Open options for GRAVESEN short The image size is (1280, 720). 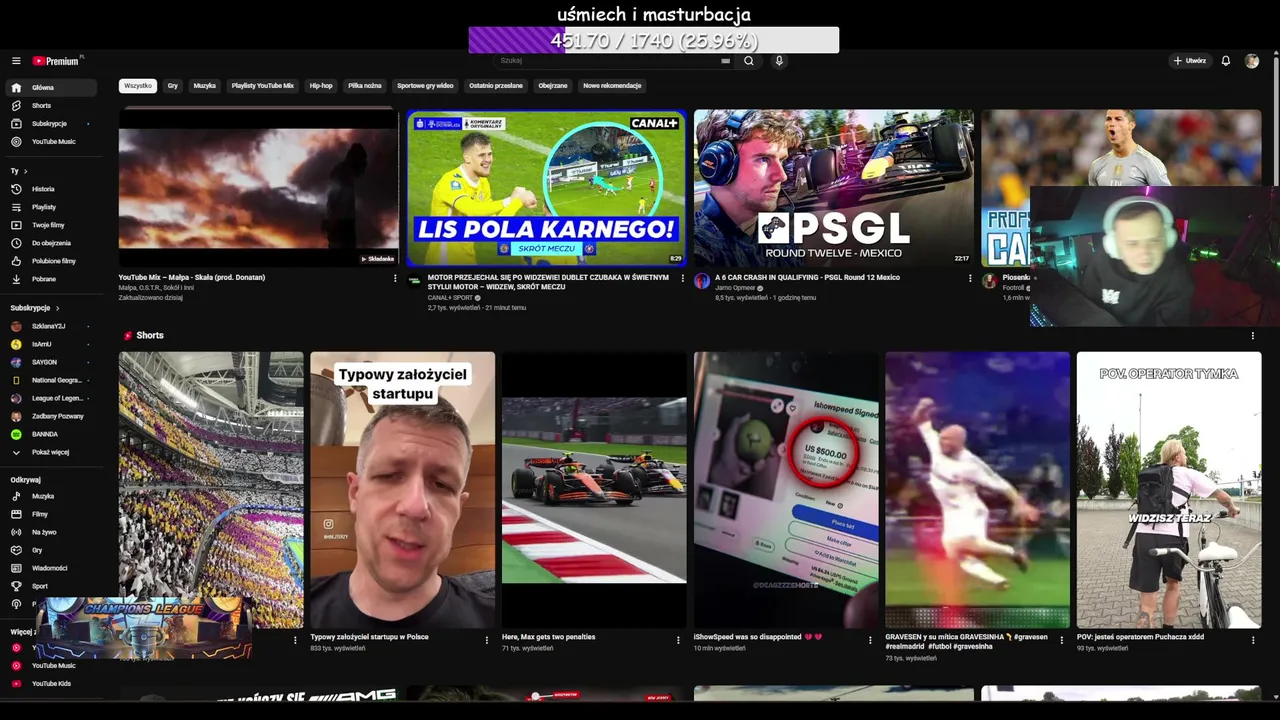pos(1062,640)
